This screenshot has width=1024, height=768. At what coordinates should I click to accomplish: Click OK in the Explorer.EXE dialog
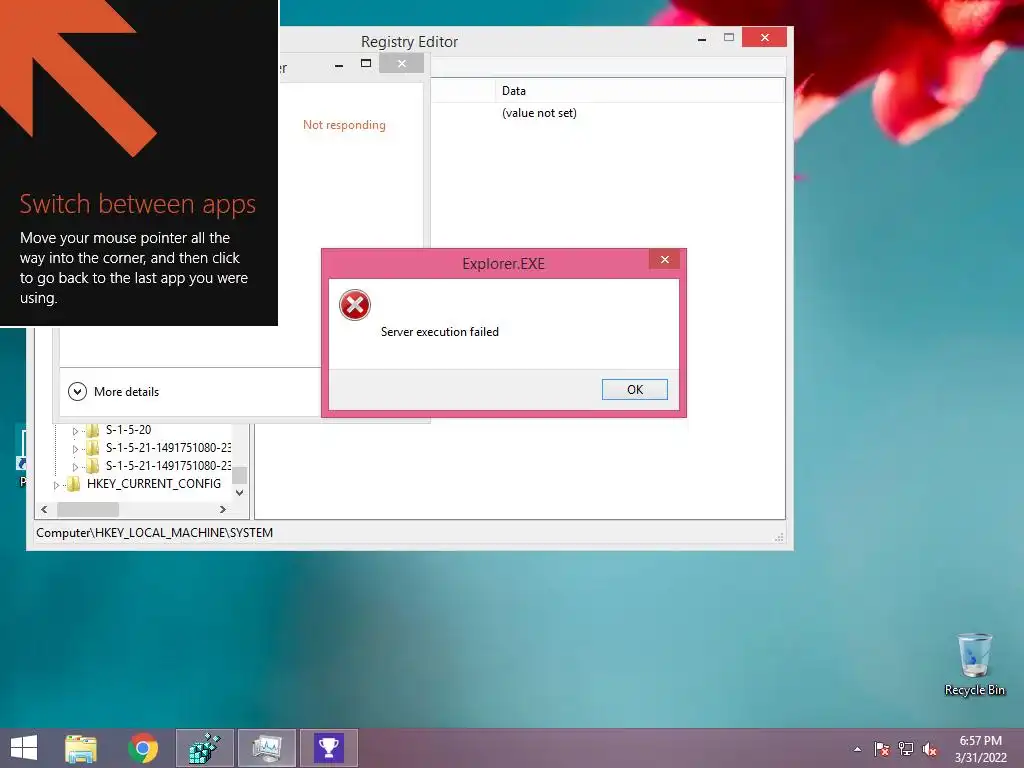coord(635,389)
